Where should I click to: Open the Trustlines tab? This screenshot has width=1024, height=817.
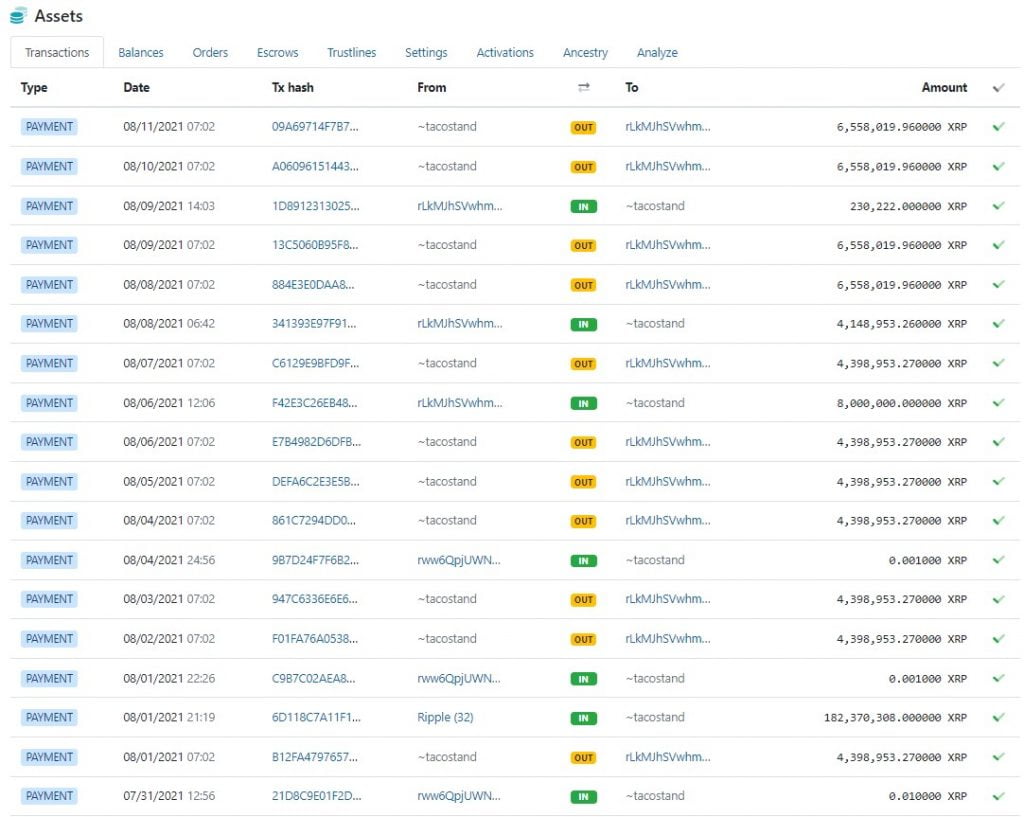tap(351, 52)
